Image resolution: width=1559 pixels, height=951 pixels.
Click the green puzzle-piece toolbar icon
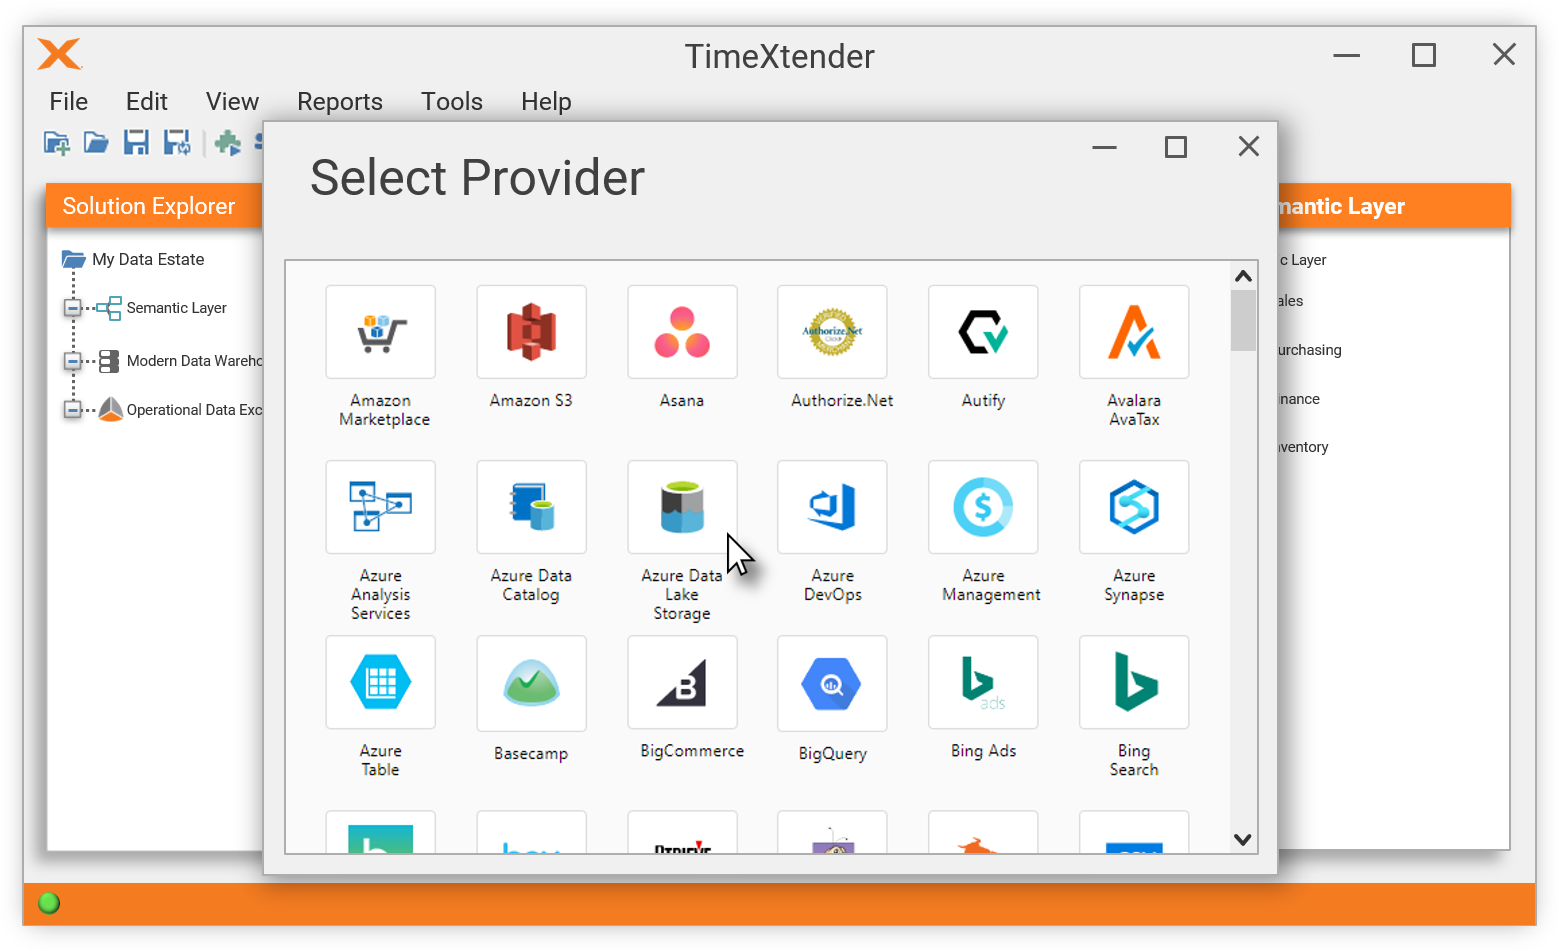coord(228,142)
